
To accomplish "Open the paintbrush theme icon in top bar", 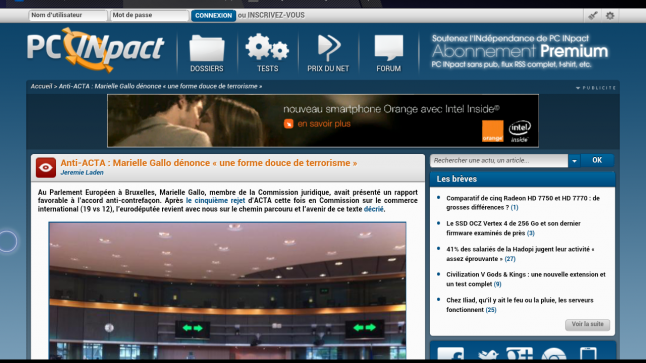I will point(593,16).
